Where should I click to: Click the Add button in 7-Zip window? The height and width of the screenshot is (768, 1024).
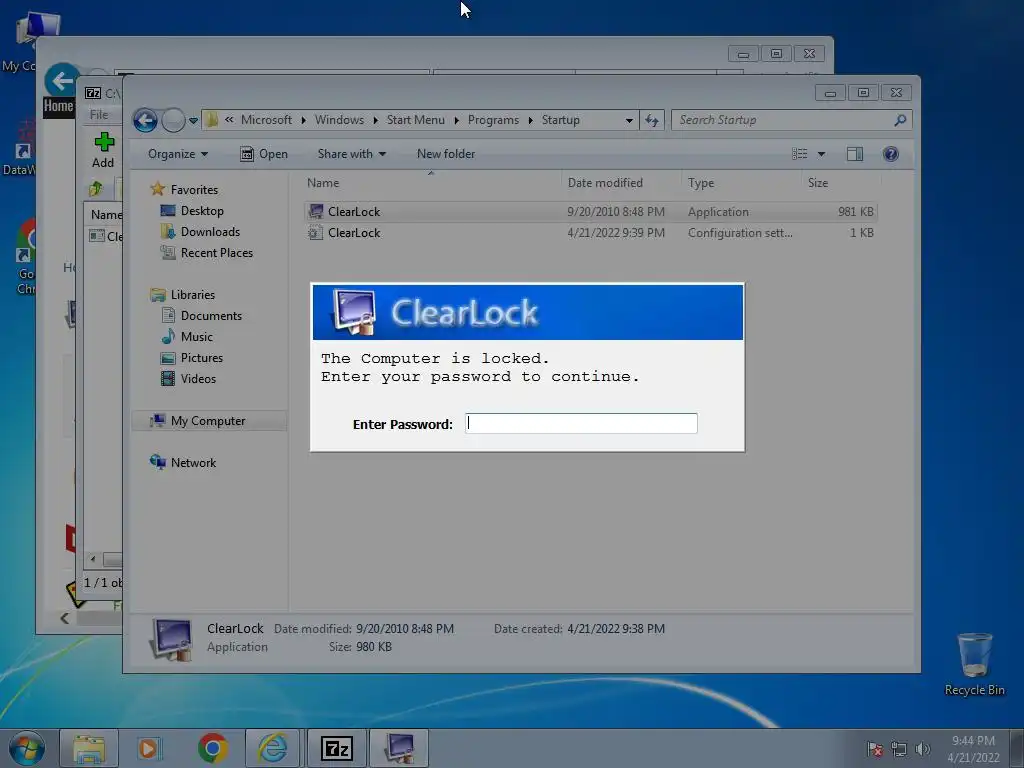pyautogui.click(x=103, y=150)
